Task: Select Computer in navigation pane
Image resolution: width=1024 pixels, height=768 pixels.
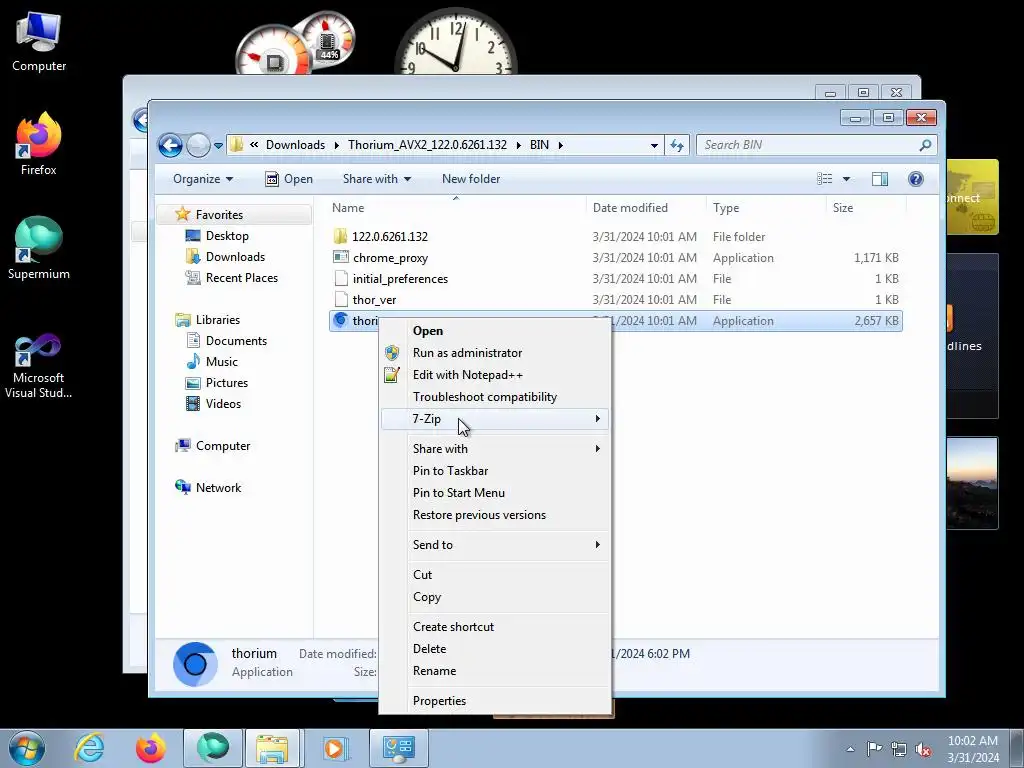Action: 223,446
